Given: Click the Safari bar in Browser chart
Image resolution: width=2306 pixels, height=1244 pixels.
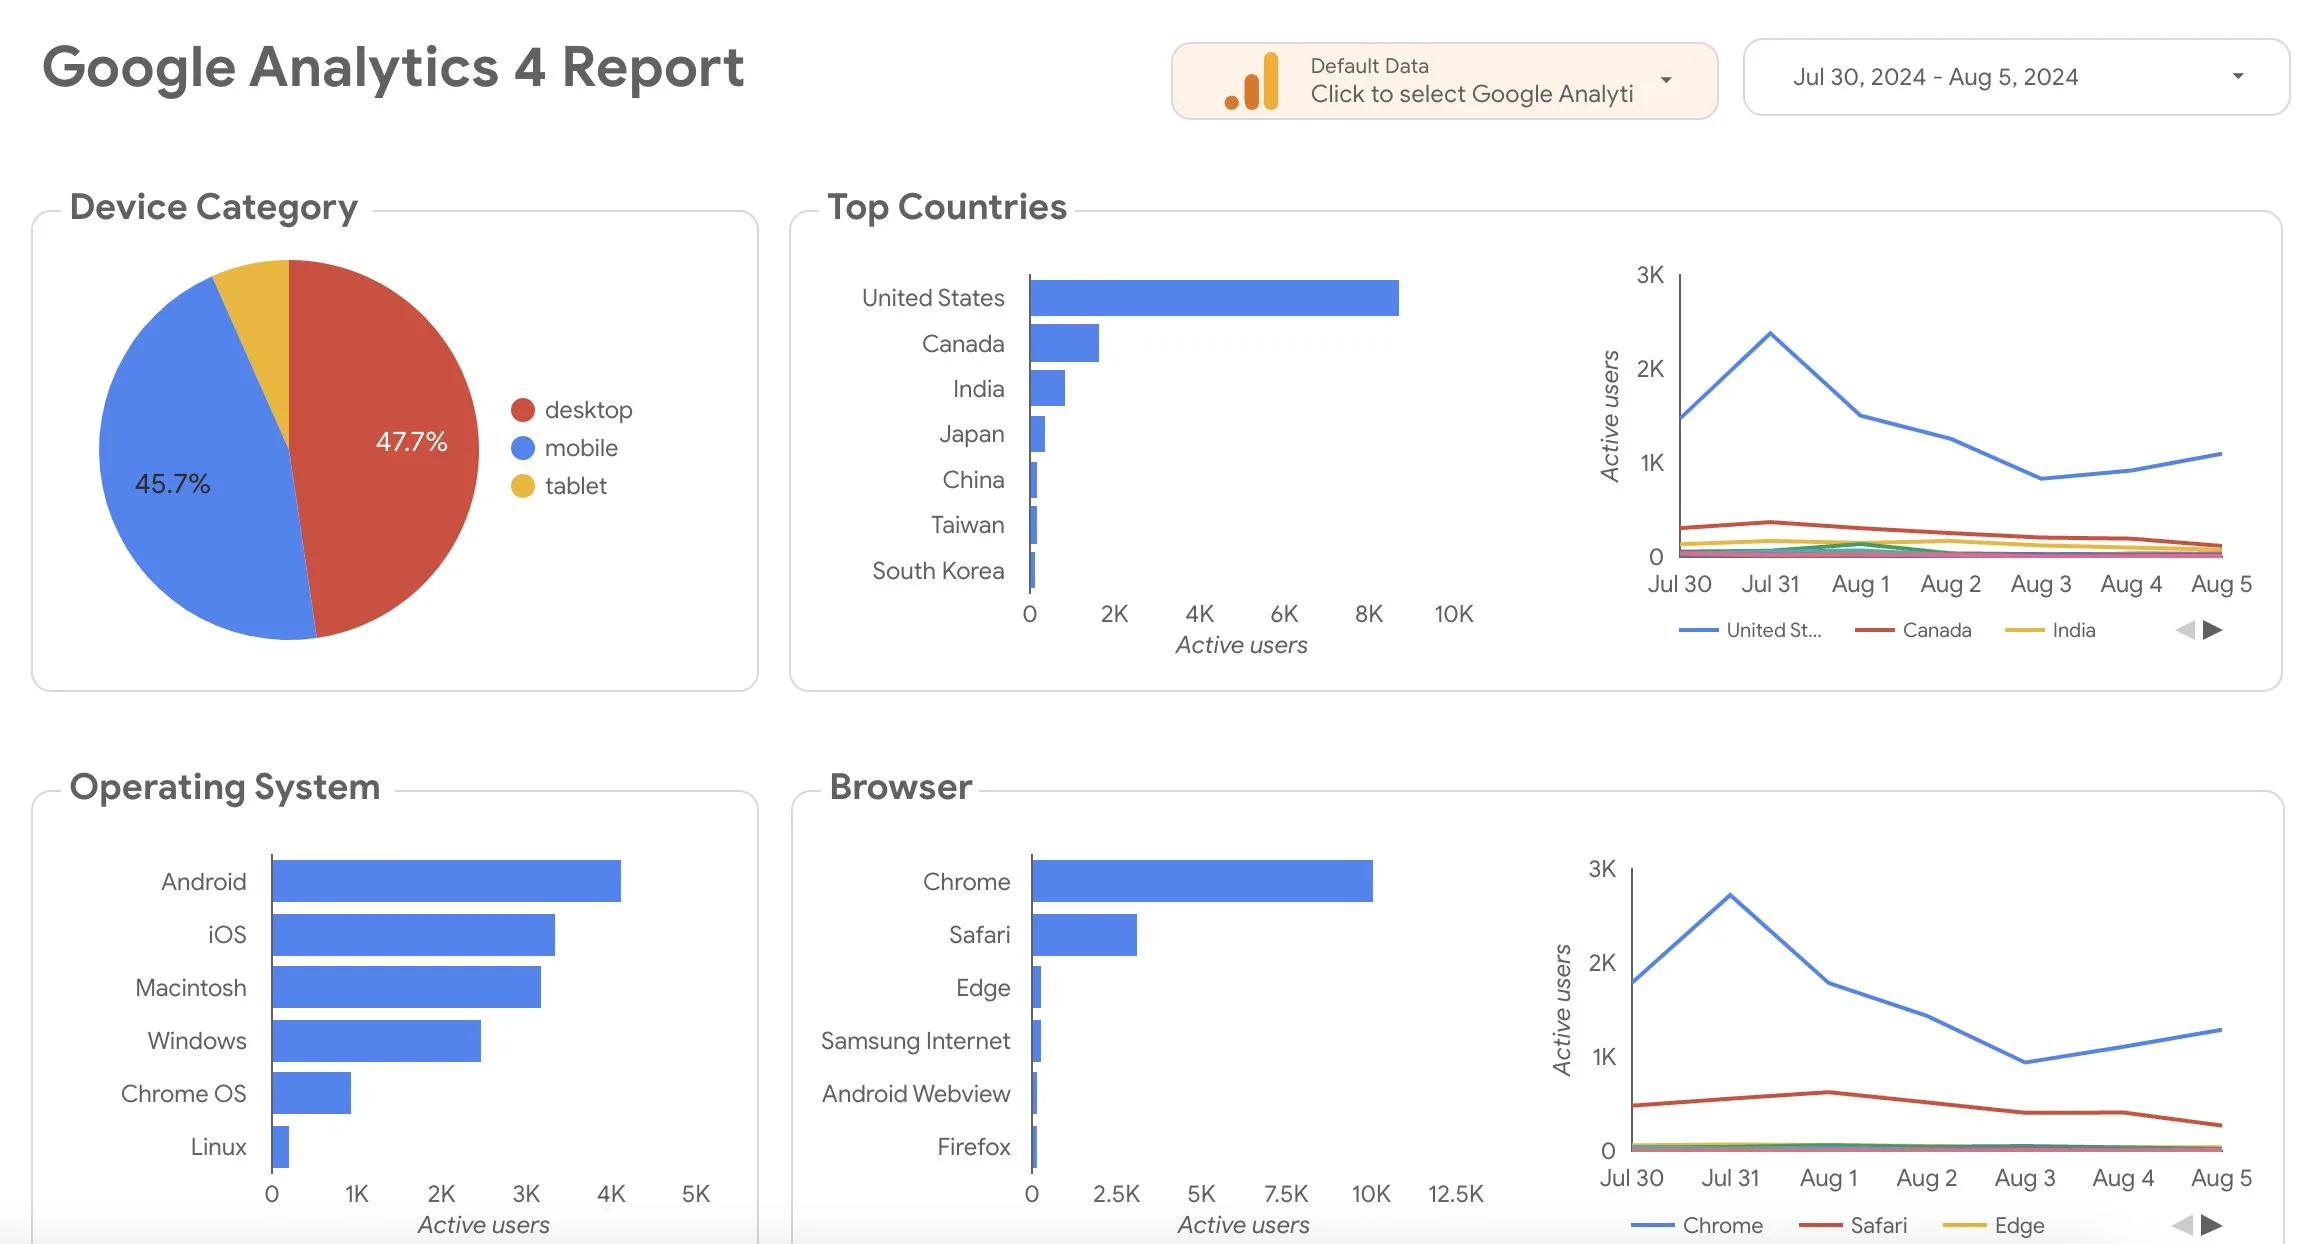Looking at the screenshot, I should coord(1084,934).
